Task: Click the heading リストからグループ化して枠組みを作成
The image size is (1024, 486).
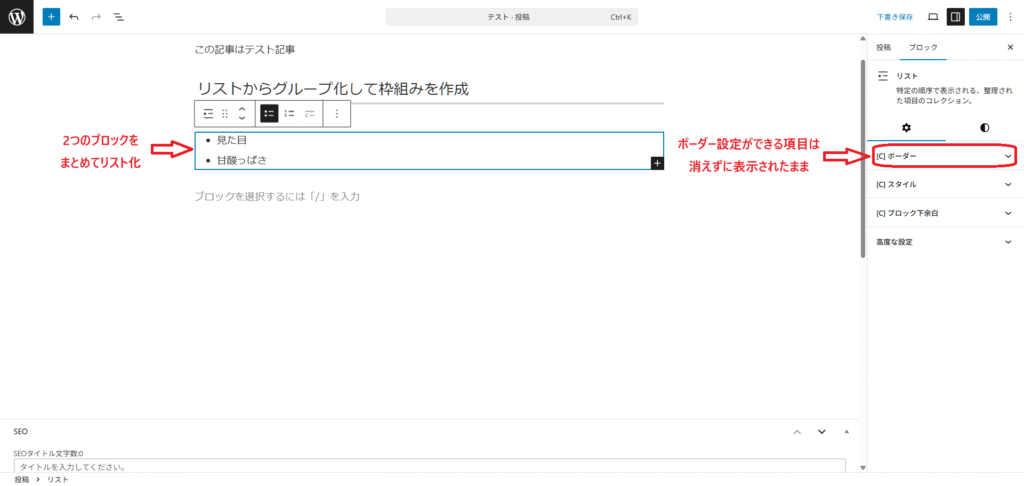Action: (333, 89)
